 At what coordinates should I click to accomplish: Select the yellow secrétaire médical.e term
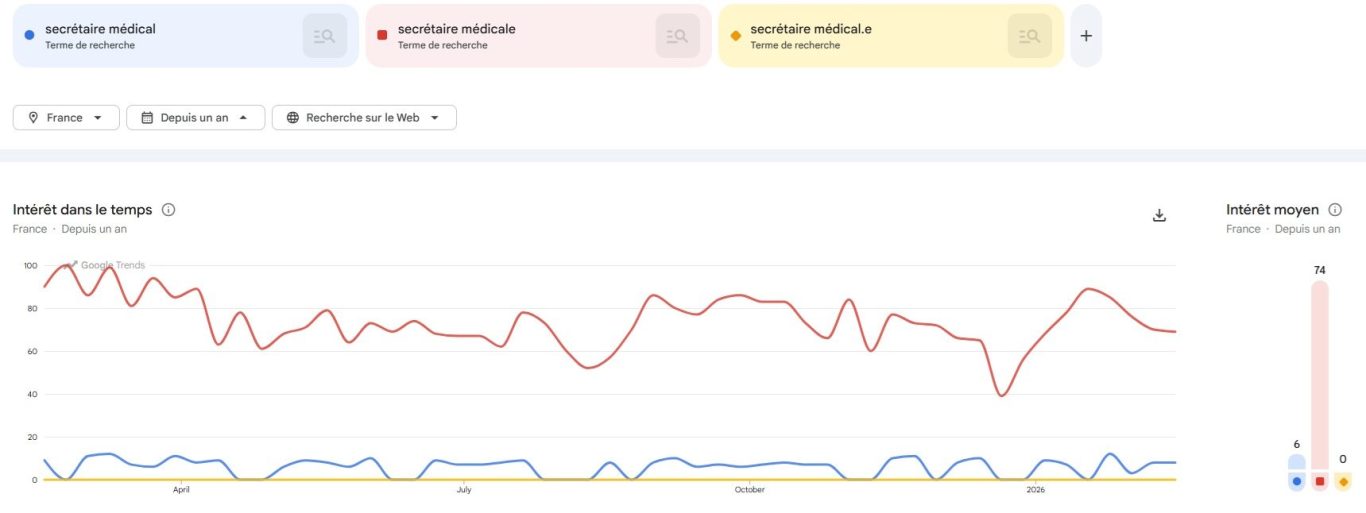coord(810,30)
